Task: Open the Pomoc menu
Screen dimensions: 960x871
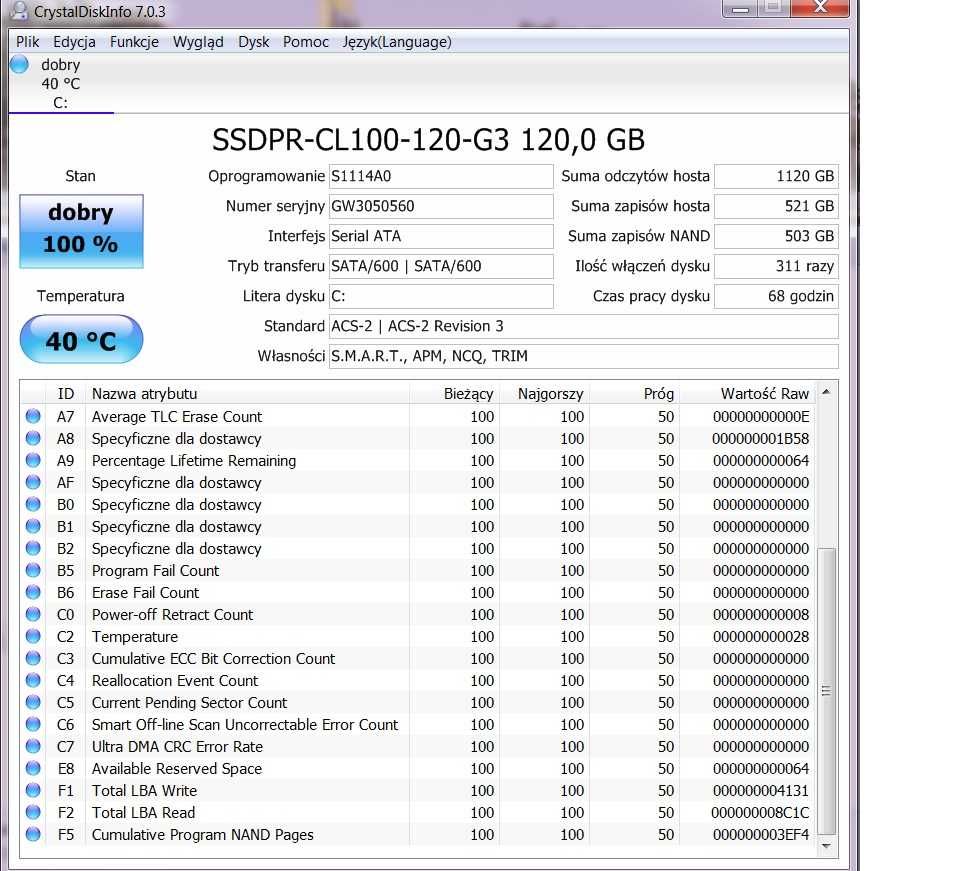Action: tap(306, 42)
